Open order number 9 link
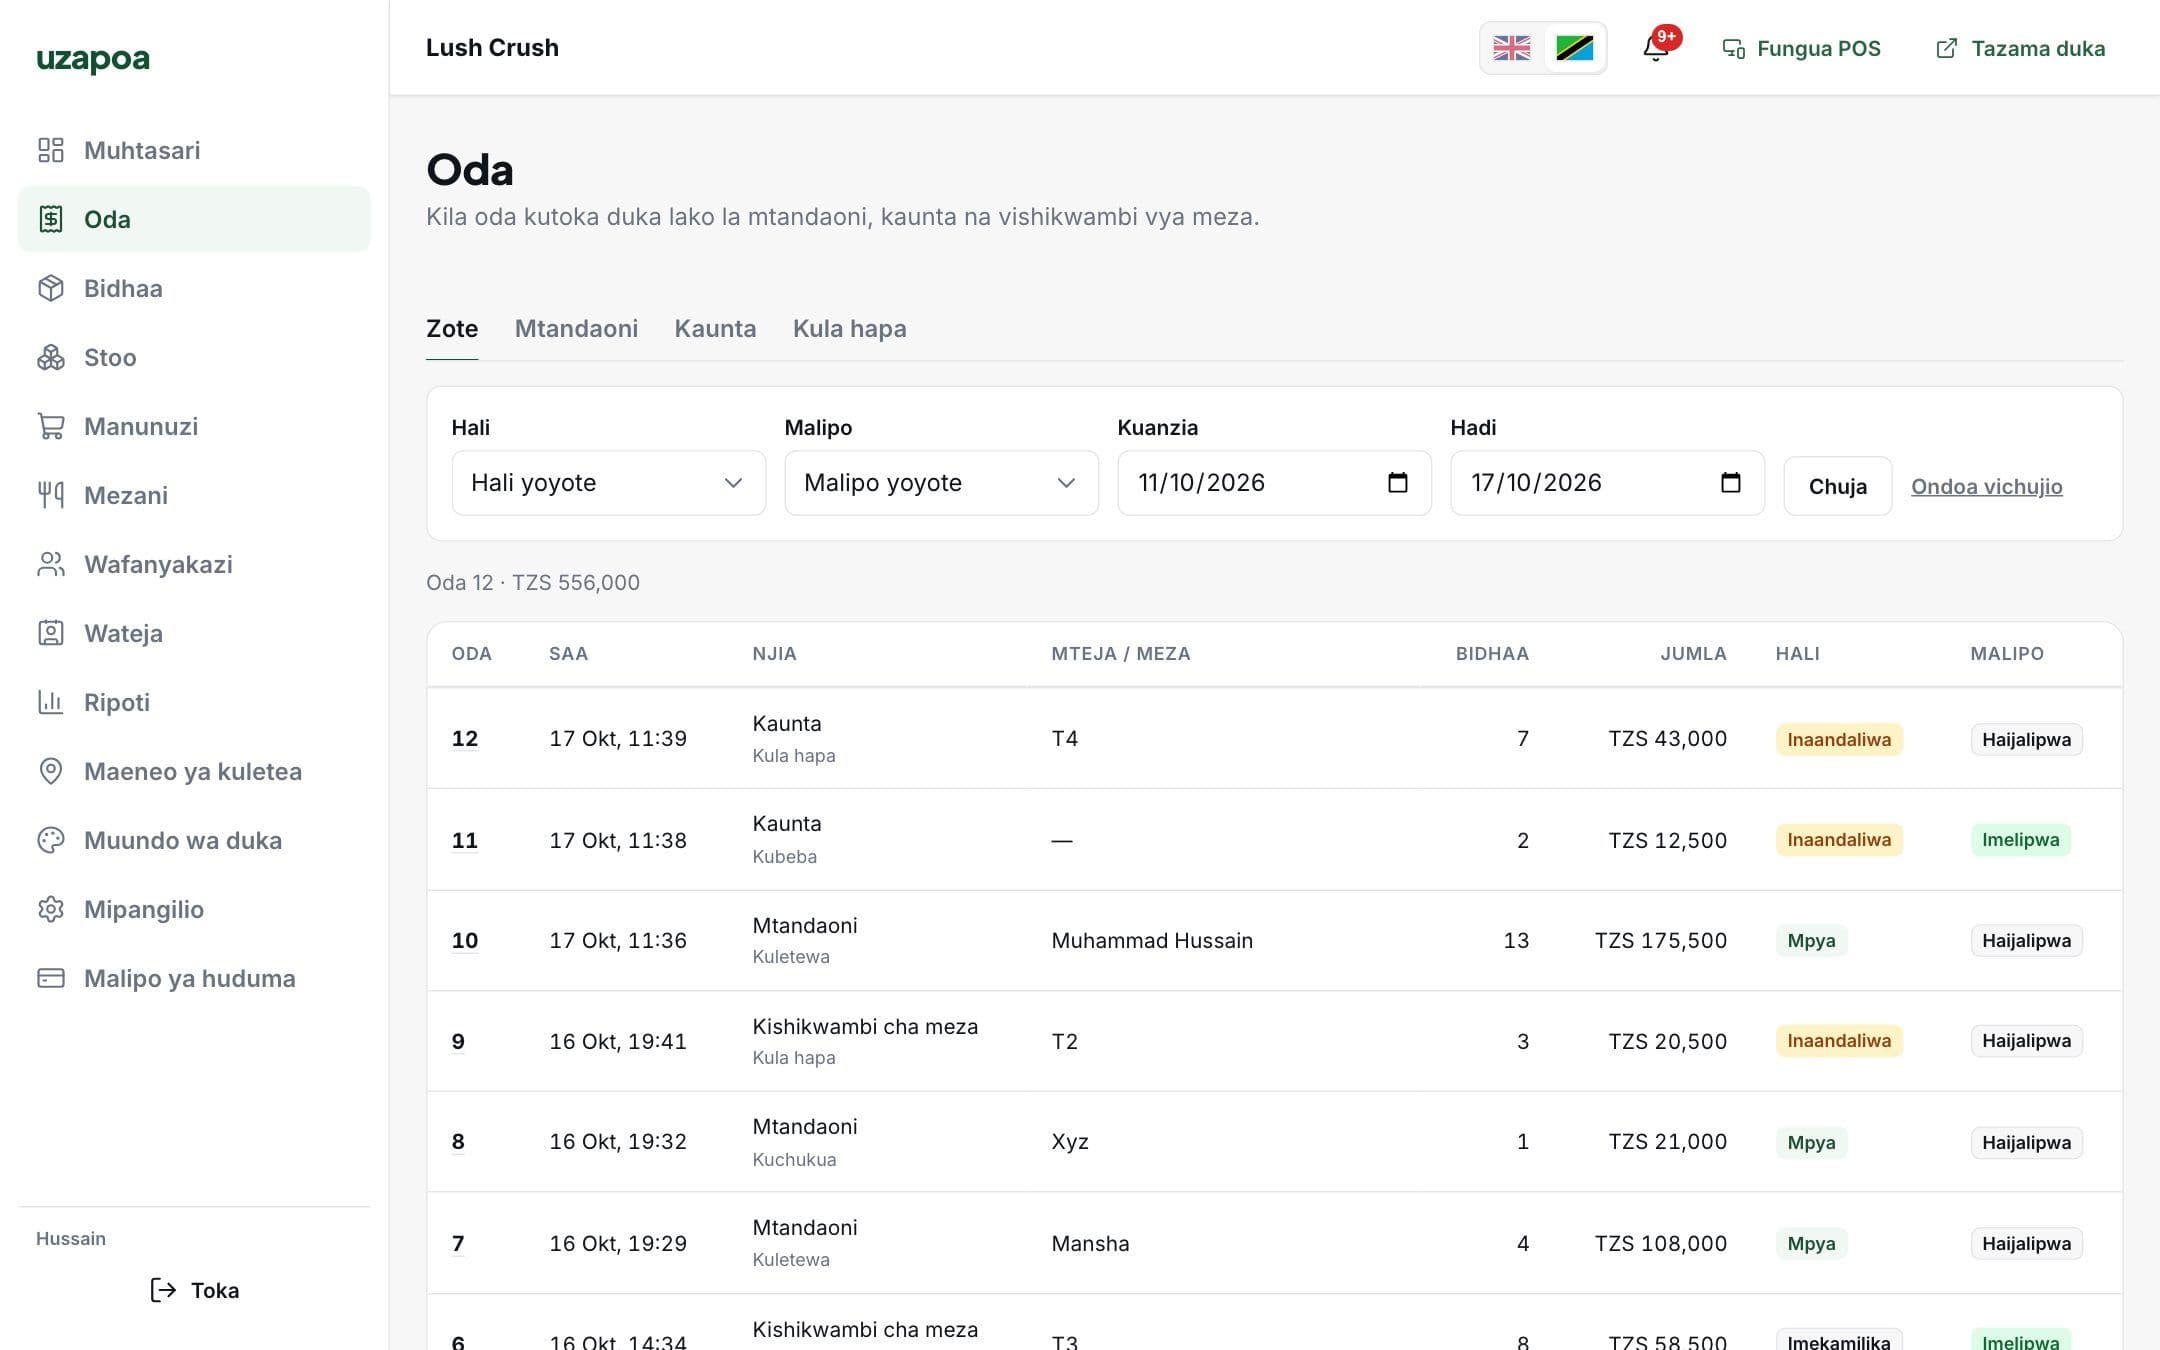Image resolution: width=2160 pixels, height=1350 pixels. (x=458, y=1041)
